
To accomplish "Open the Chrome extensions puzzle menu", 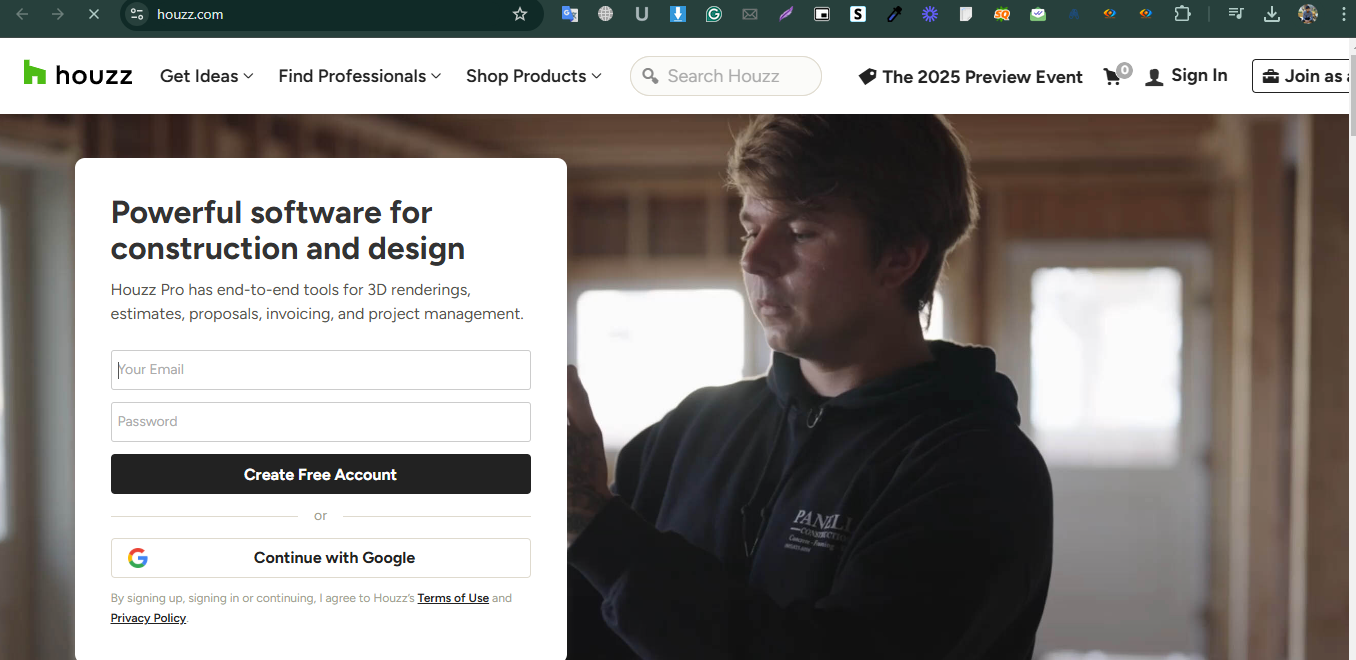I will (1182, 14).
